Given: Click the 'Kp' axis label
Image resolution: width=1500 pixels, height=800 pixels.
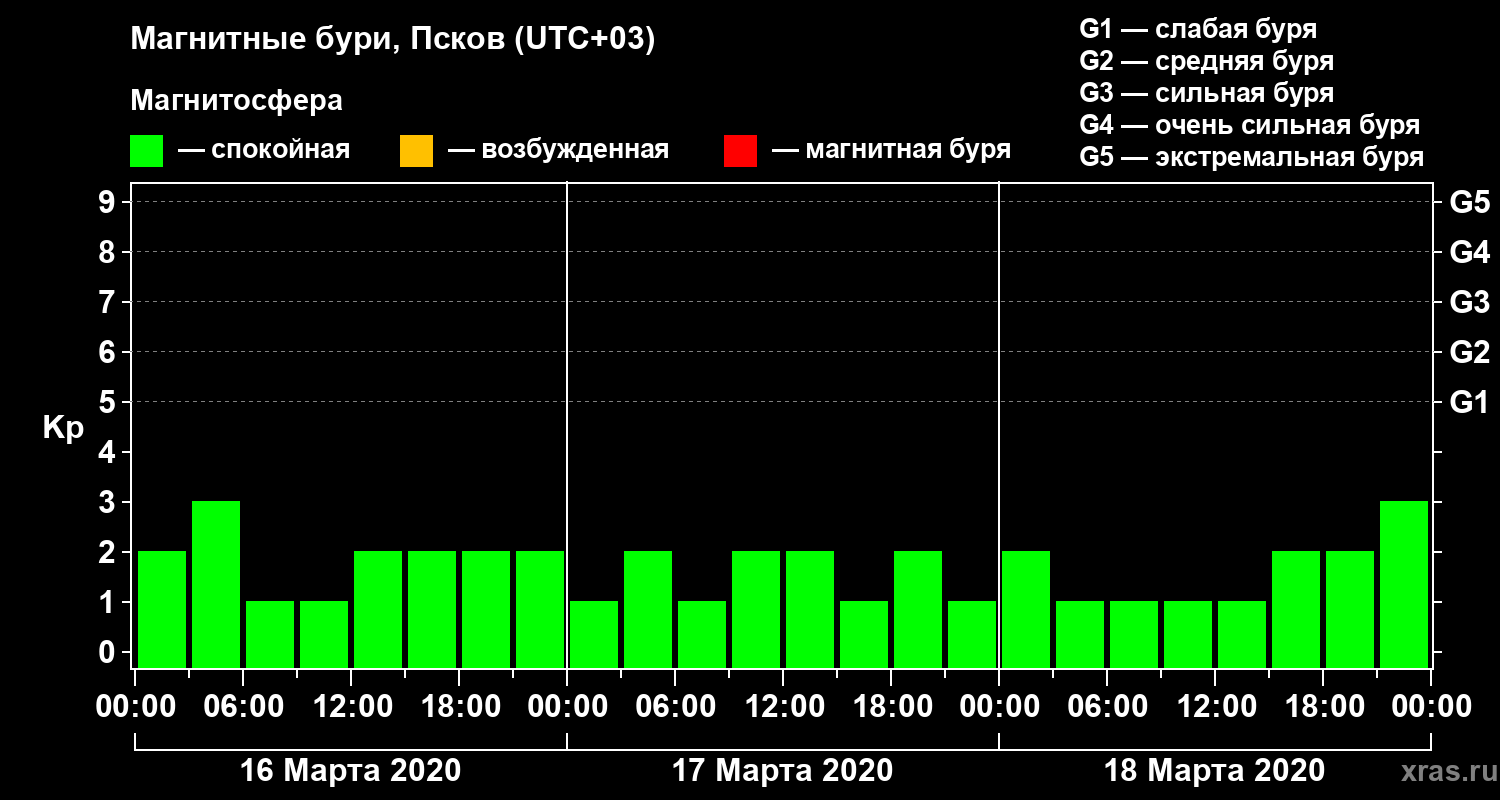Looking at the screenshot, I should pyautogui.click(x=63, y=428).
